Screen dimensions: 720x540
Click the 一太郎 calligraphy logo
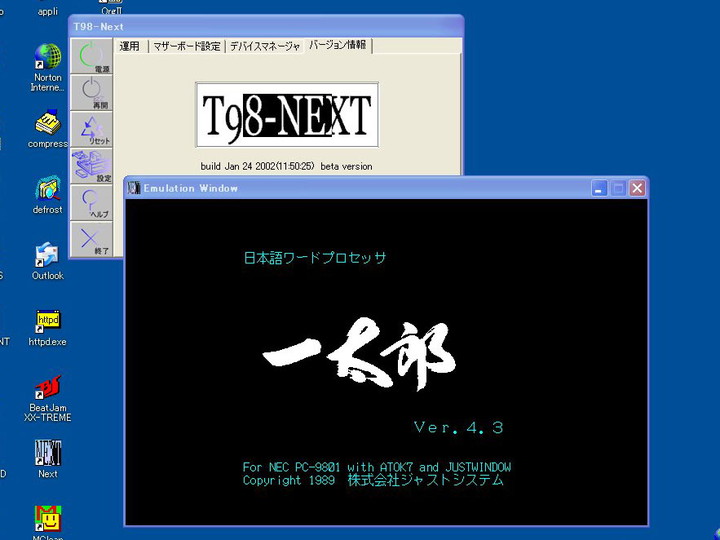359,353
